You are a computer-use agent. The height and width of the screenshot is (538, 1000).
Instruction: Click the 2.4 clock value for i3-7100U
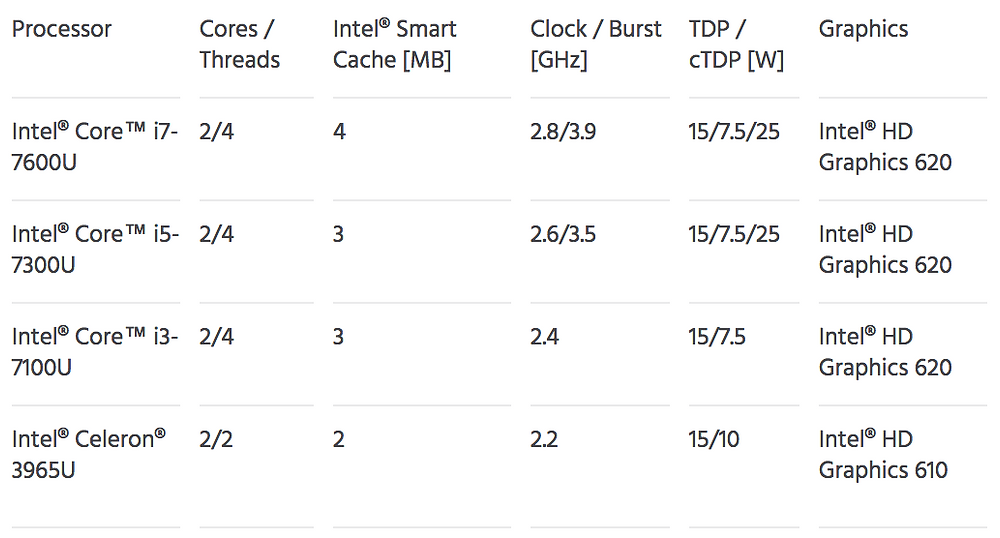coord(544,337)
